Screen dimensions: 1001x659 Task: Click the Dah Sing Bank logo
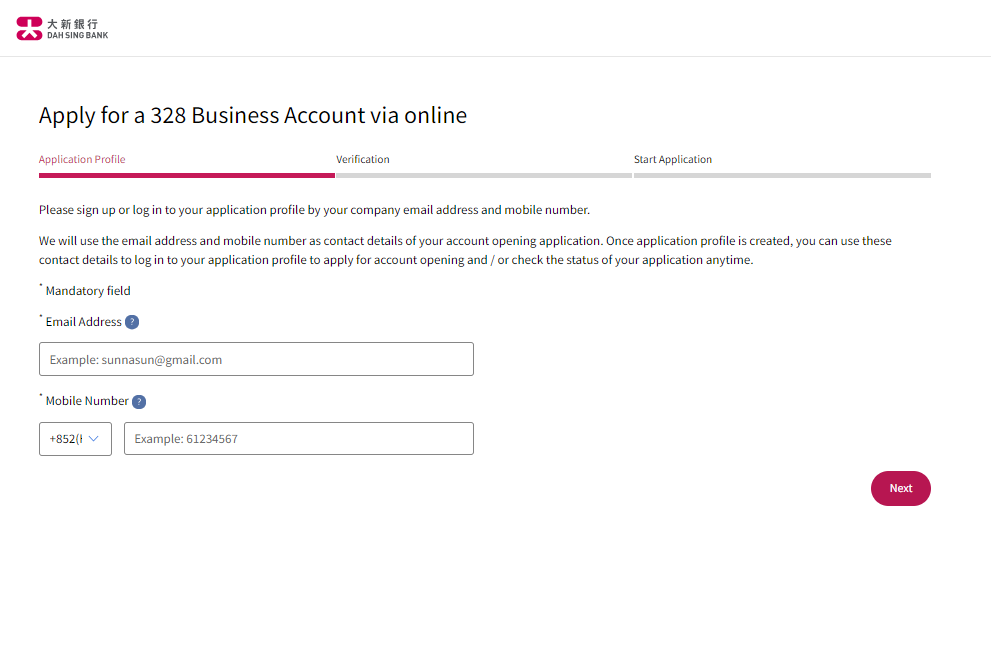[x=63, y=29]
